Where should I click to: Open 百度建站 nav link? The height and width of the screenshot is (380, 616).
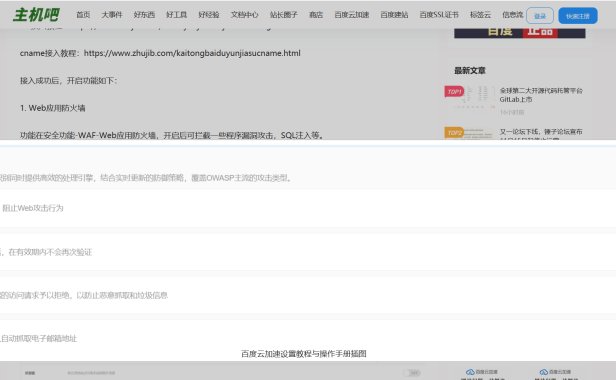(x=394, y=15)
